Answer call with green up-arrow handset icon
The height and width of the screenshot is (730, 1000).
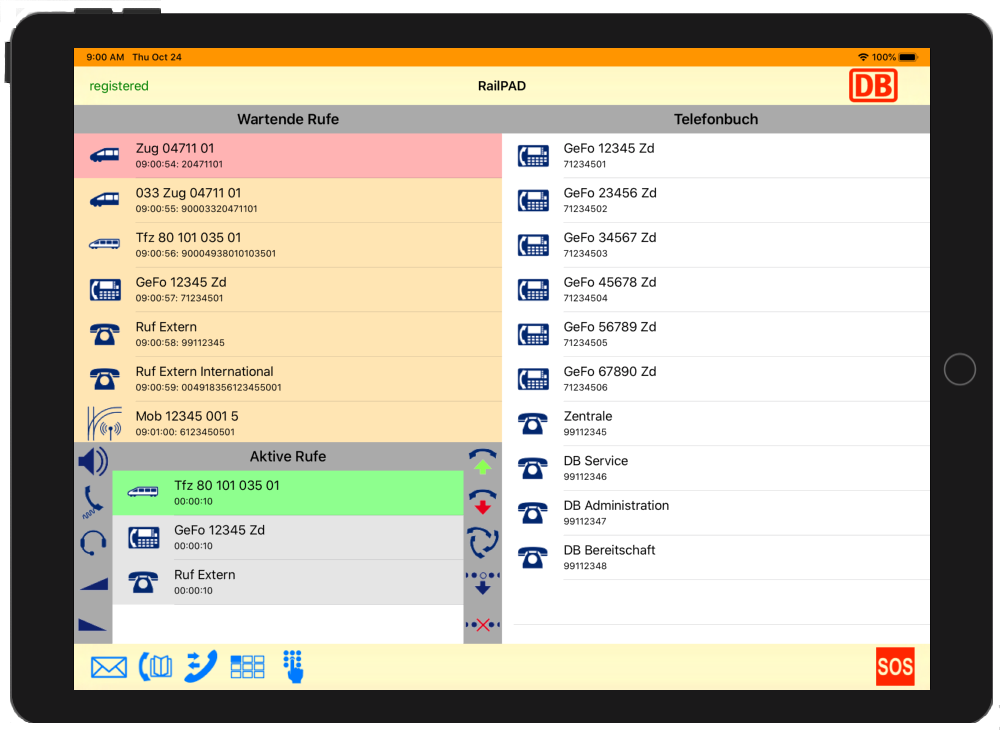tap(483, 461)
